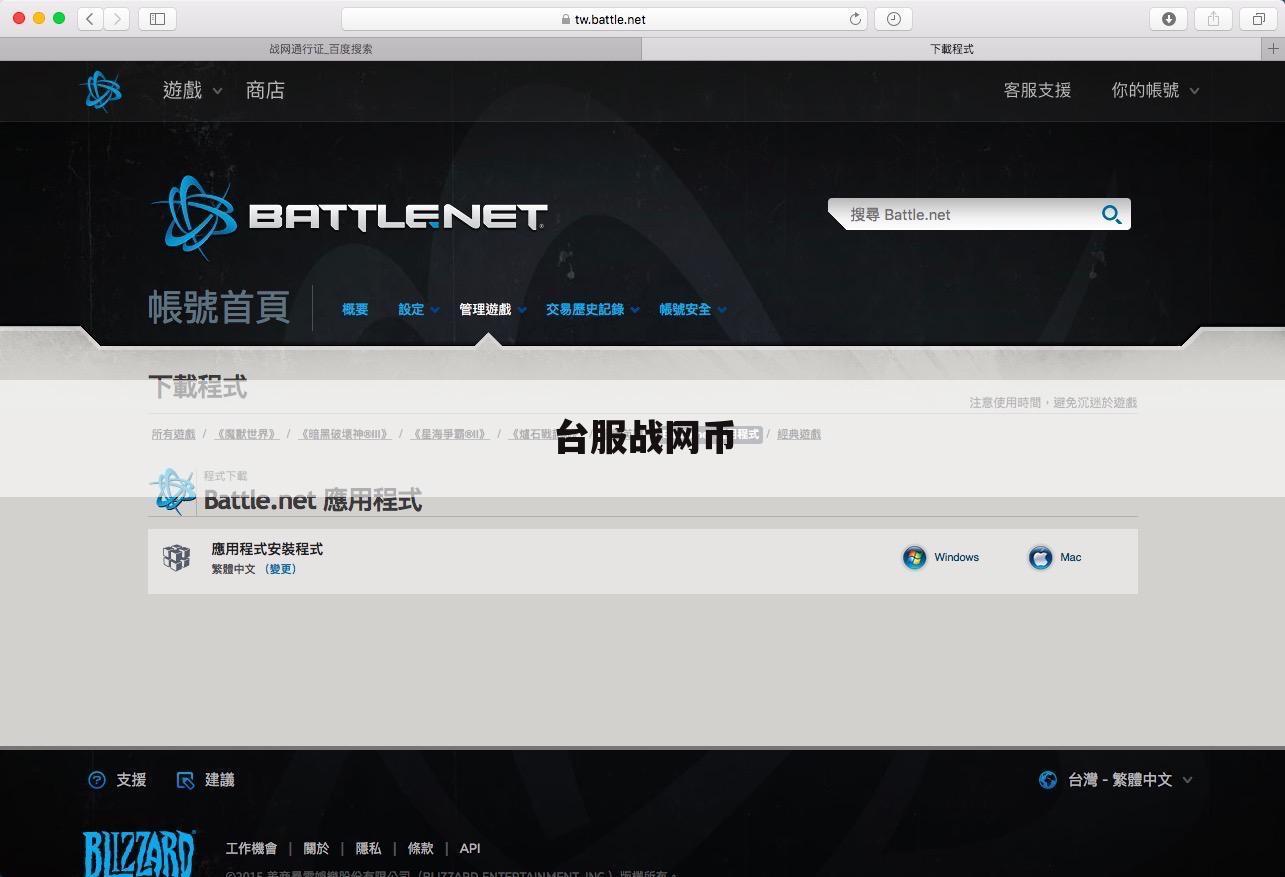Screen dimensions: 1285x877
Task: Reload the page with refresh icon
Action: [x=855, y=19]
